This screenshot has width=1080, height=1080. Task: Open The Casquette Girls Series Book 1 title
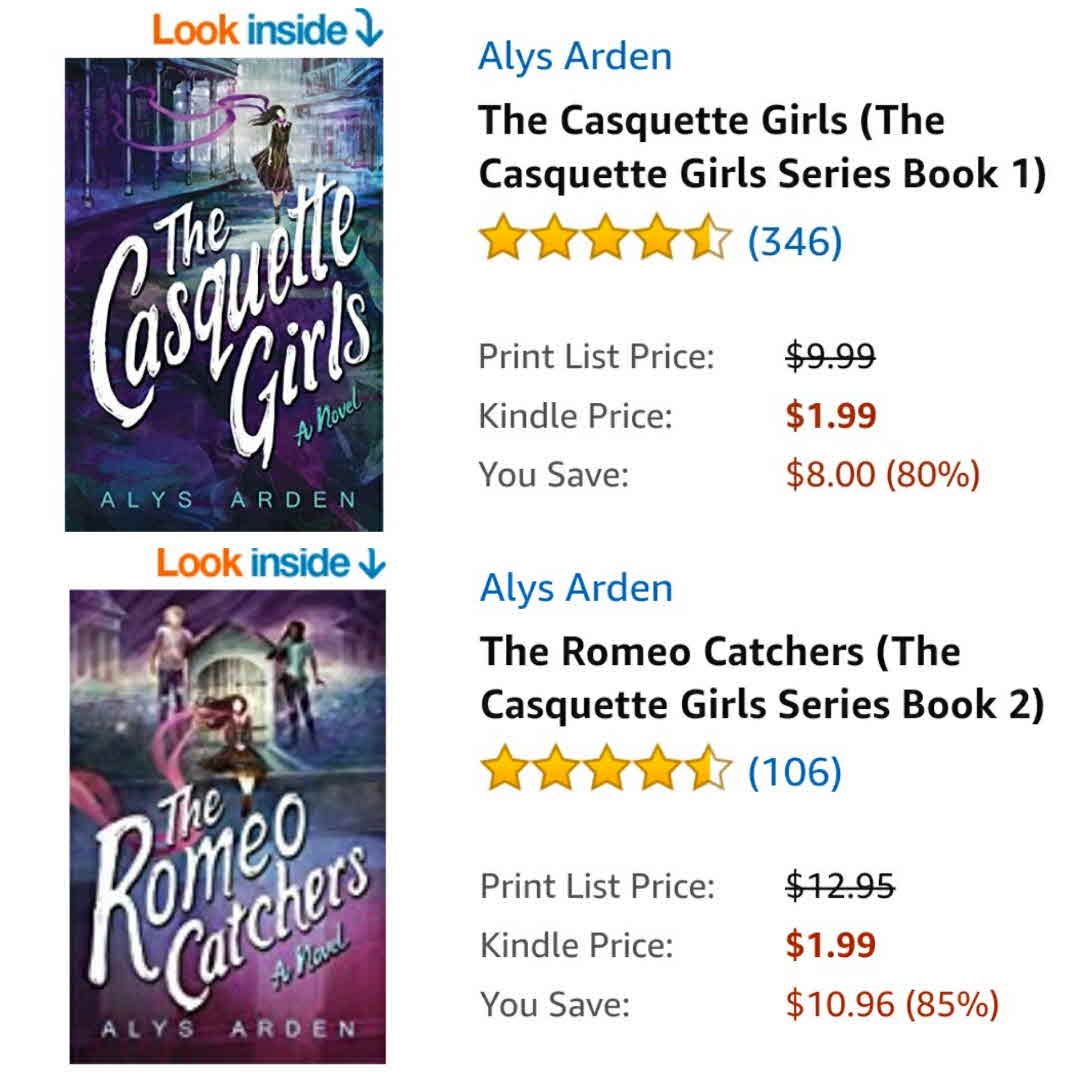tap(762, 147)
